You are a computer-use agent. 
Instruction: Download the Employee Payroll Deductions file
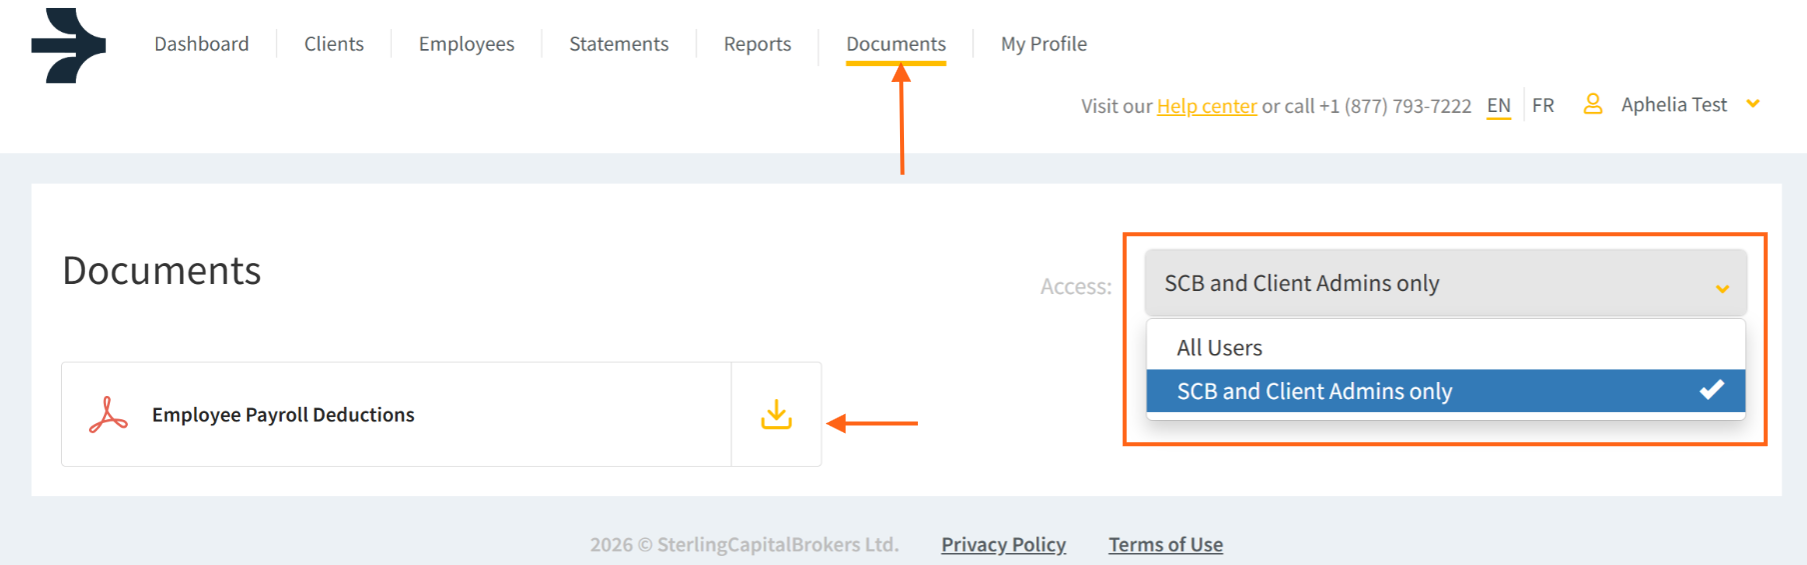[776, 414]
